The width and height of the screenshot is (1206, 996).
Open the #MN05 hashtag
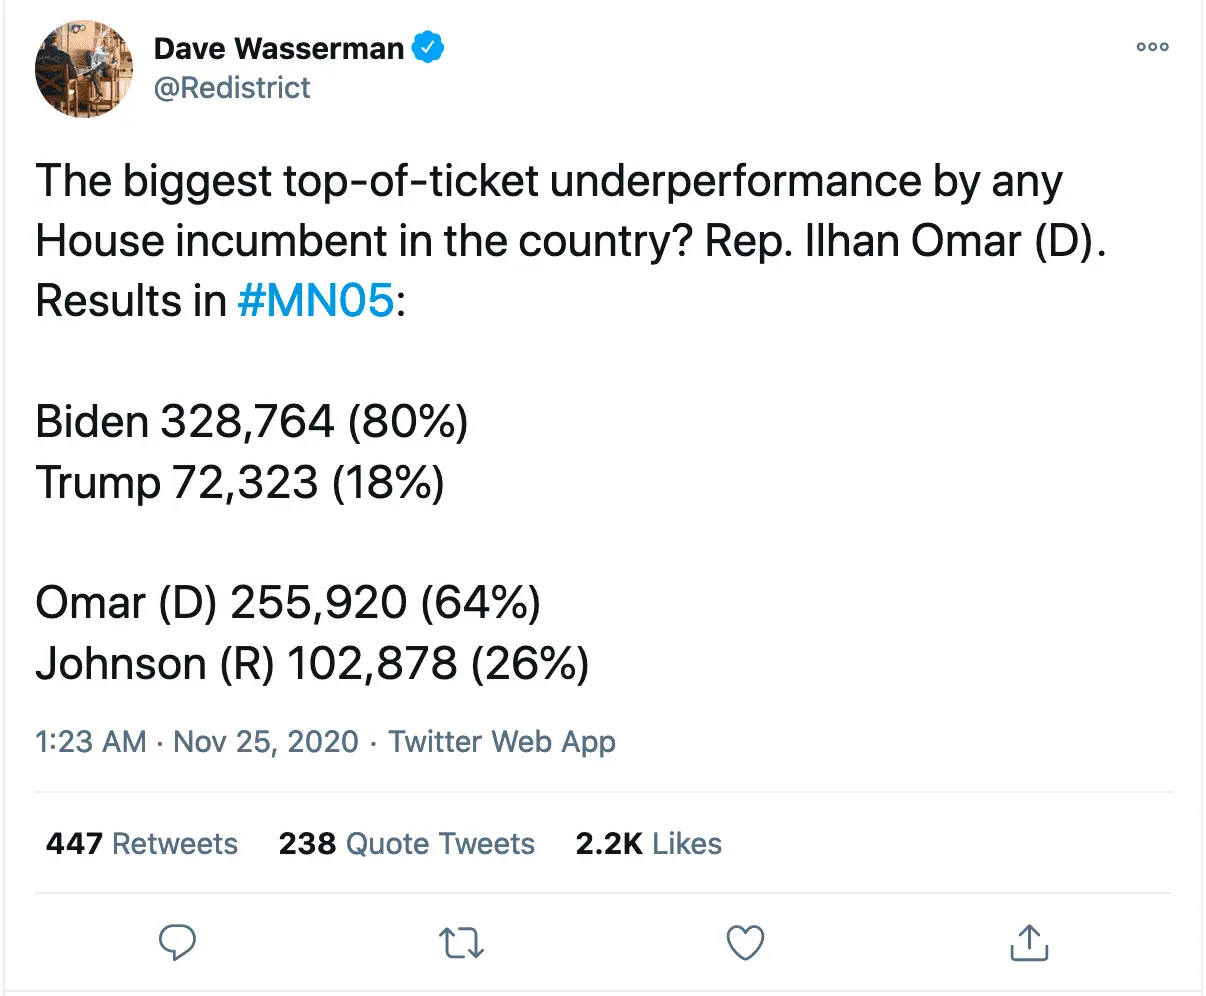316,301
